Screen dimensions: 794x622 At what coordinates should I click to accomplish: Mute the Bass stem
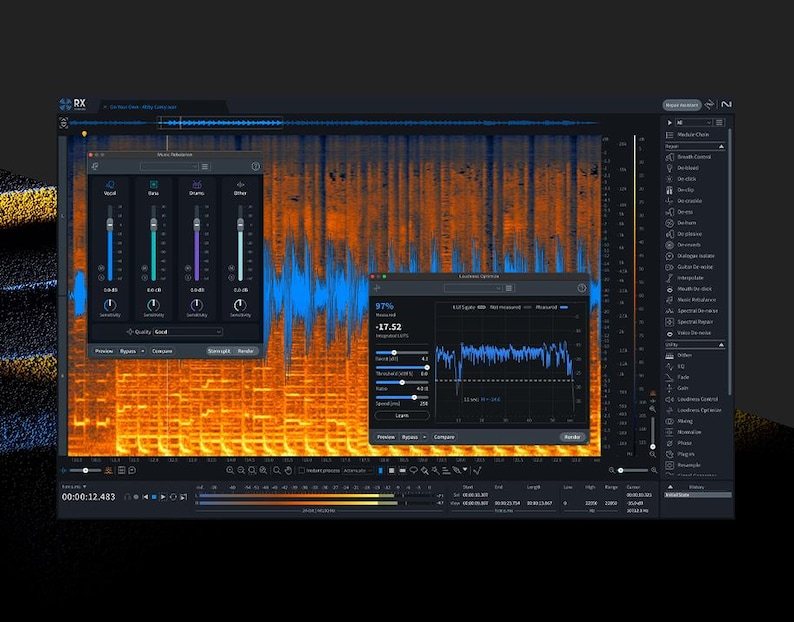[x=145, y=268]
